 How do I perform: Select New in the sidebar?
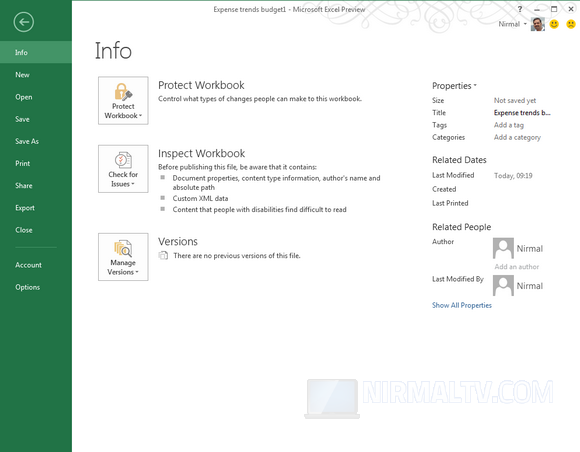36,75
